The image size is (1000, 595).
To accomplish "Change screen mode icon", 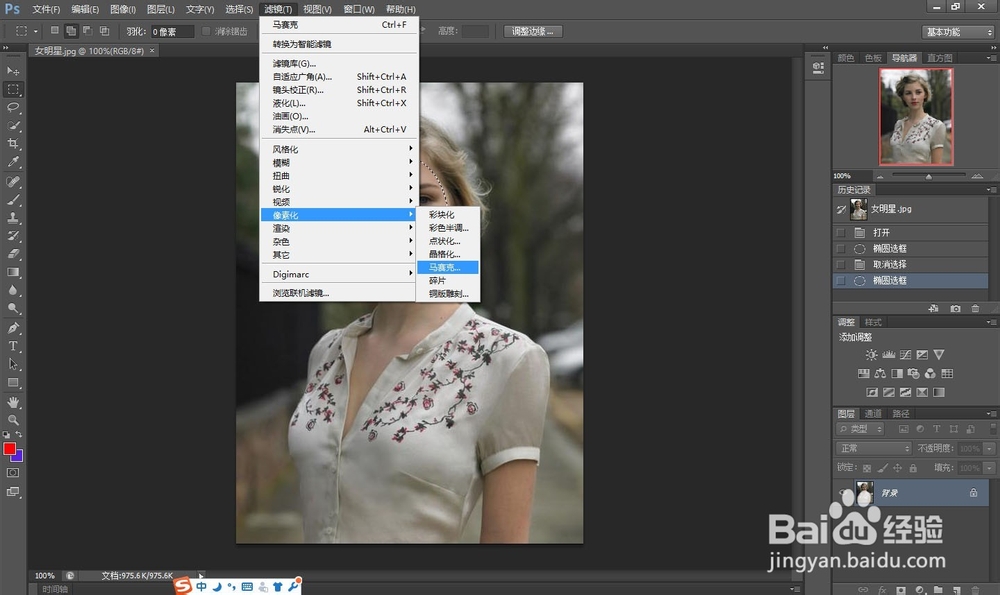I will pyautogui.click(x=13, y=492).
